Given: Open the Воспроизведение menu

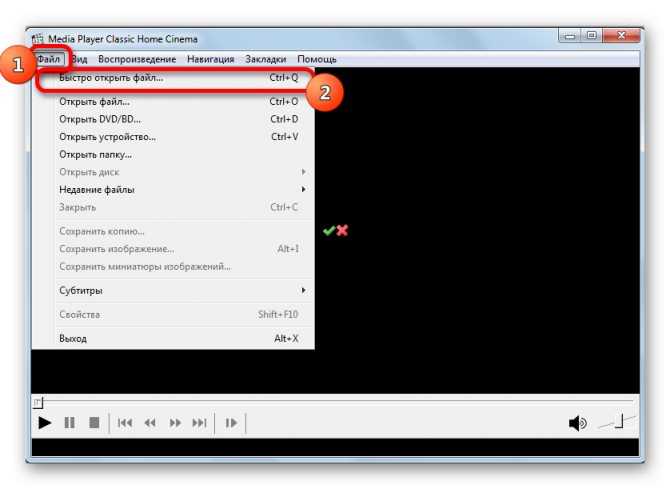Looking at the screenshot, I should pyautogui.click(x=137, y=59).
